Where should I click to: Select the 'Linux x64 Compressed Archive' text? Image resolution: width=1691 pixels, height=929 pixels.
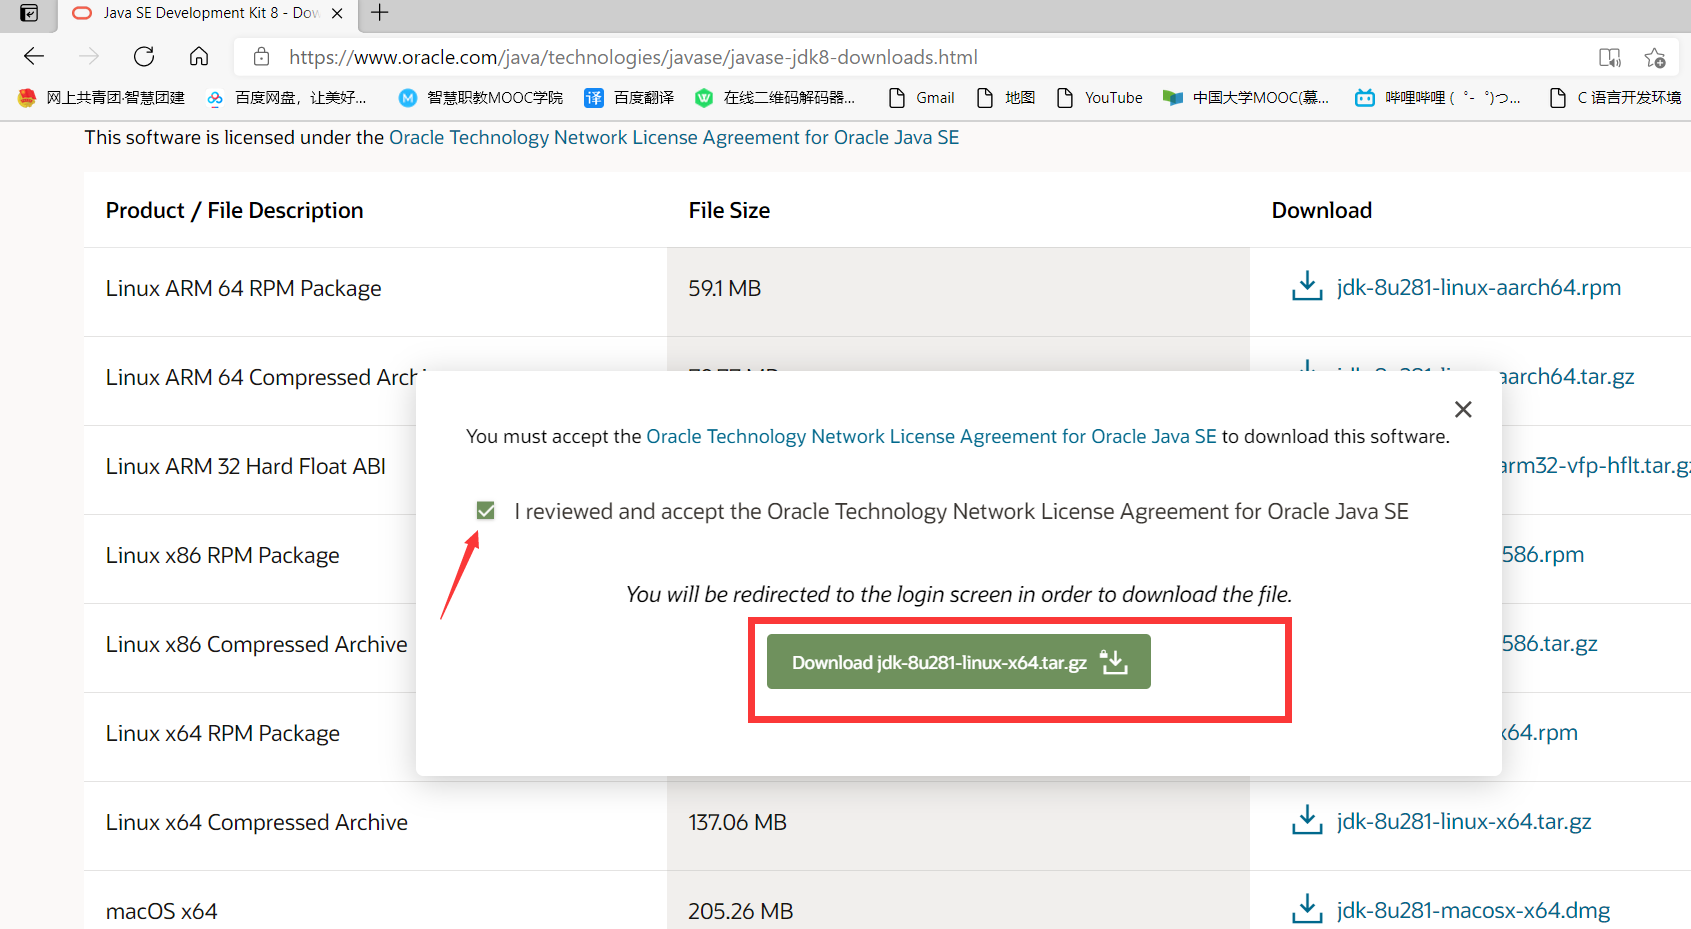(257, 822)
